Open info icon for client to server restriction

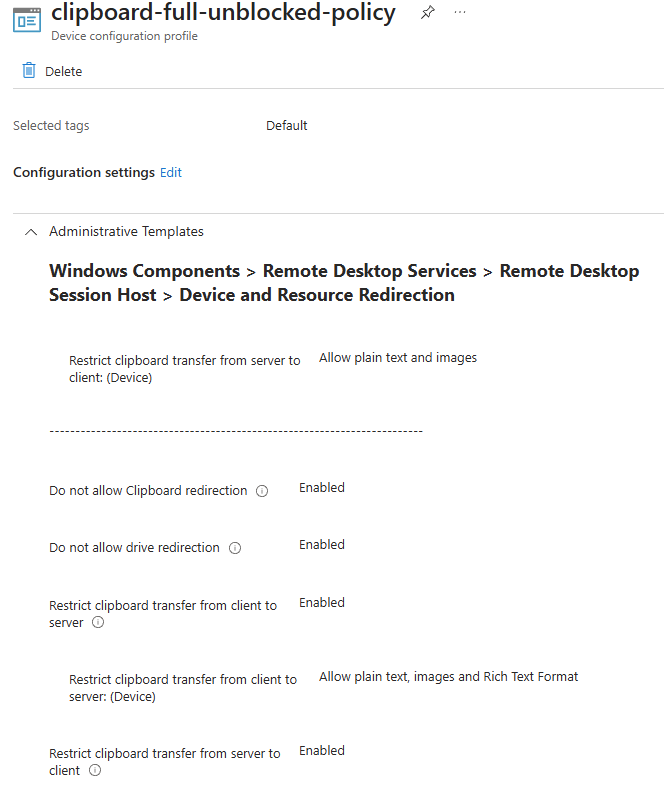click(98, 622)
